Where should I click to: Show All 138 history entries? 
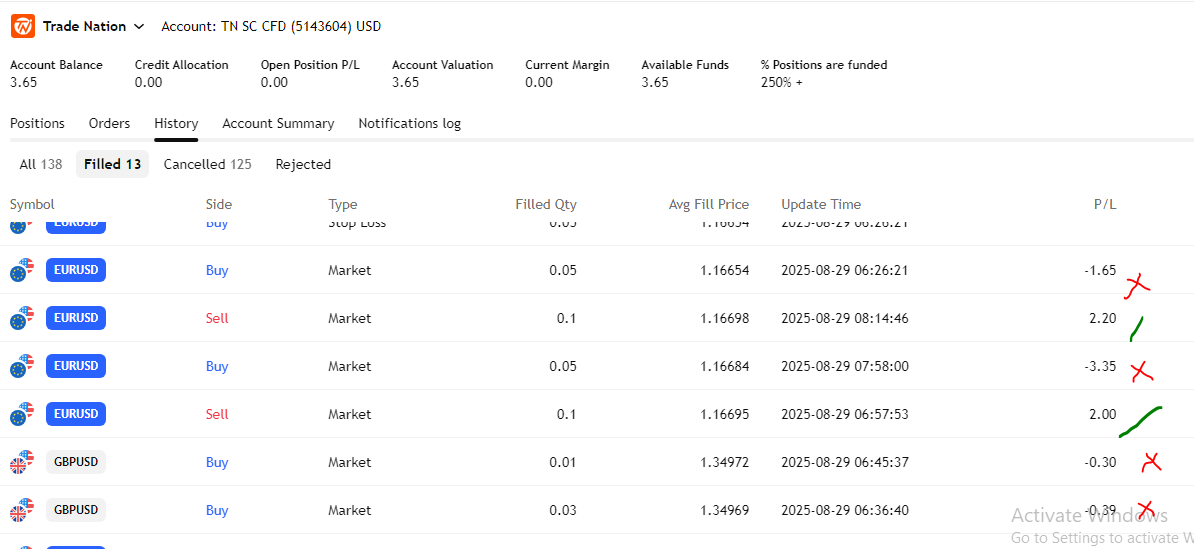pos(41,164)
